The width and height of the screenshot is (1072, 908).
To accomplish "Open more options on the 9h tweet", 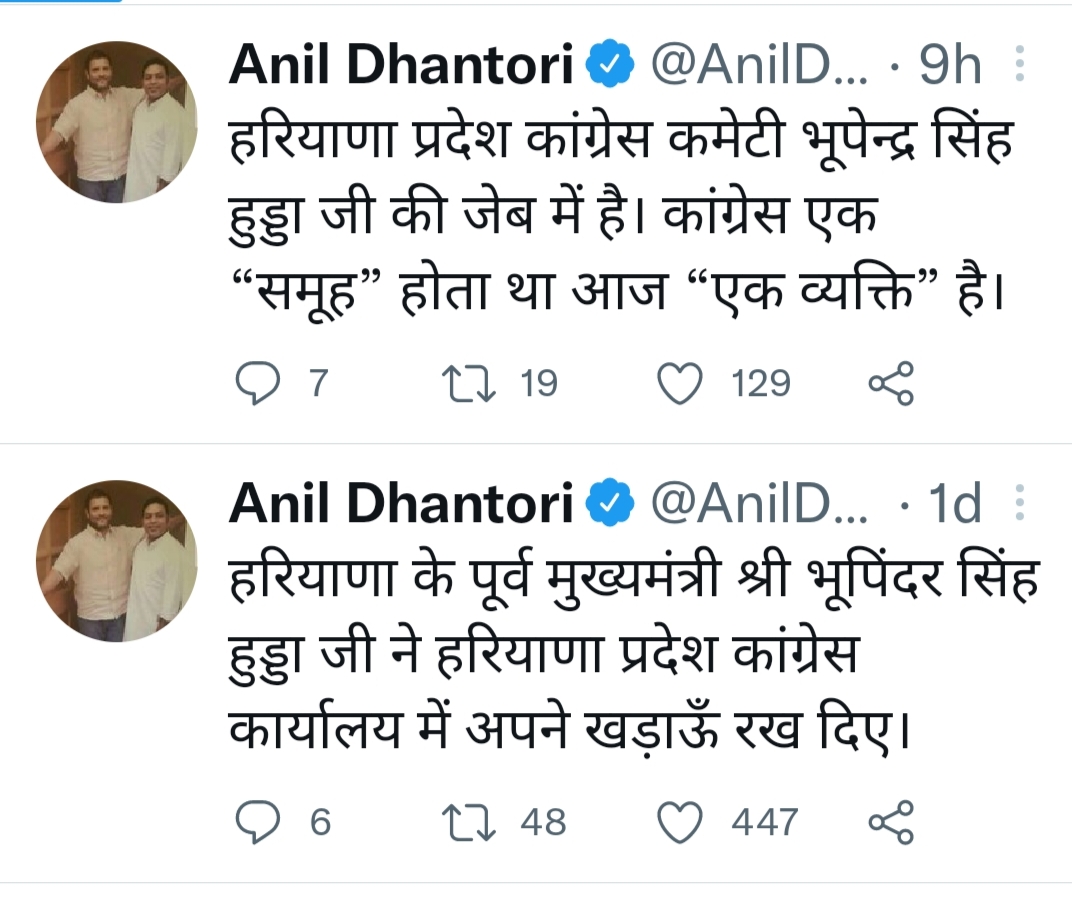I will (x=1020, y=64).
